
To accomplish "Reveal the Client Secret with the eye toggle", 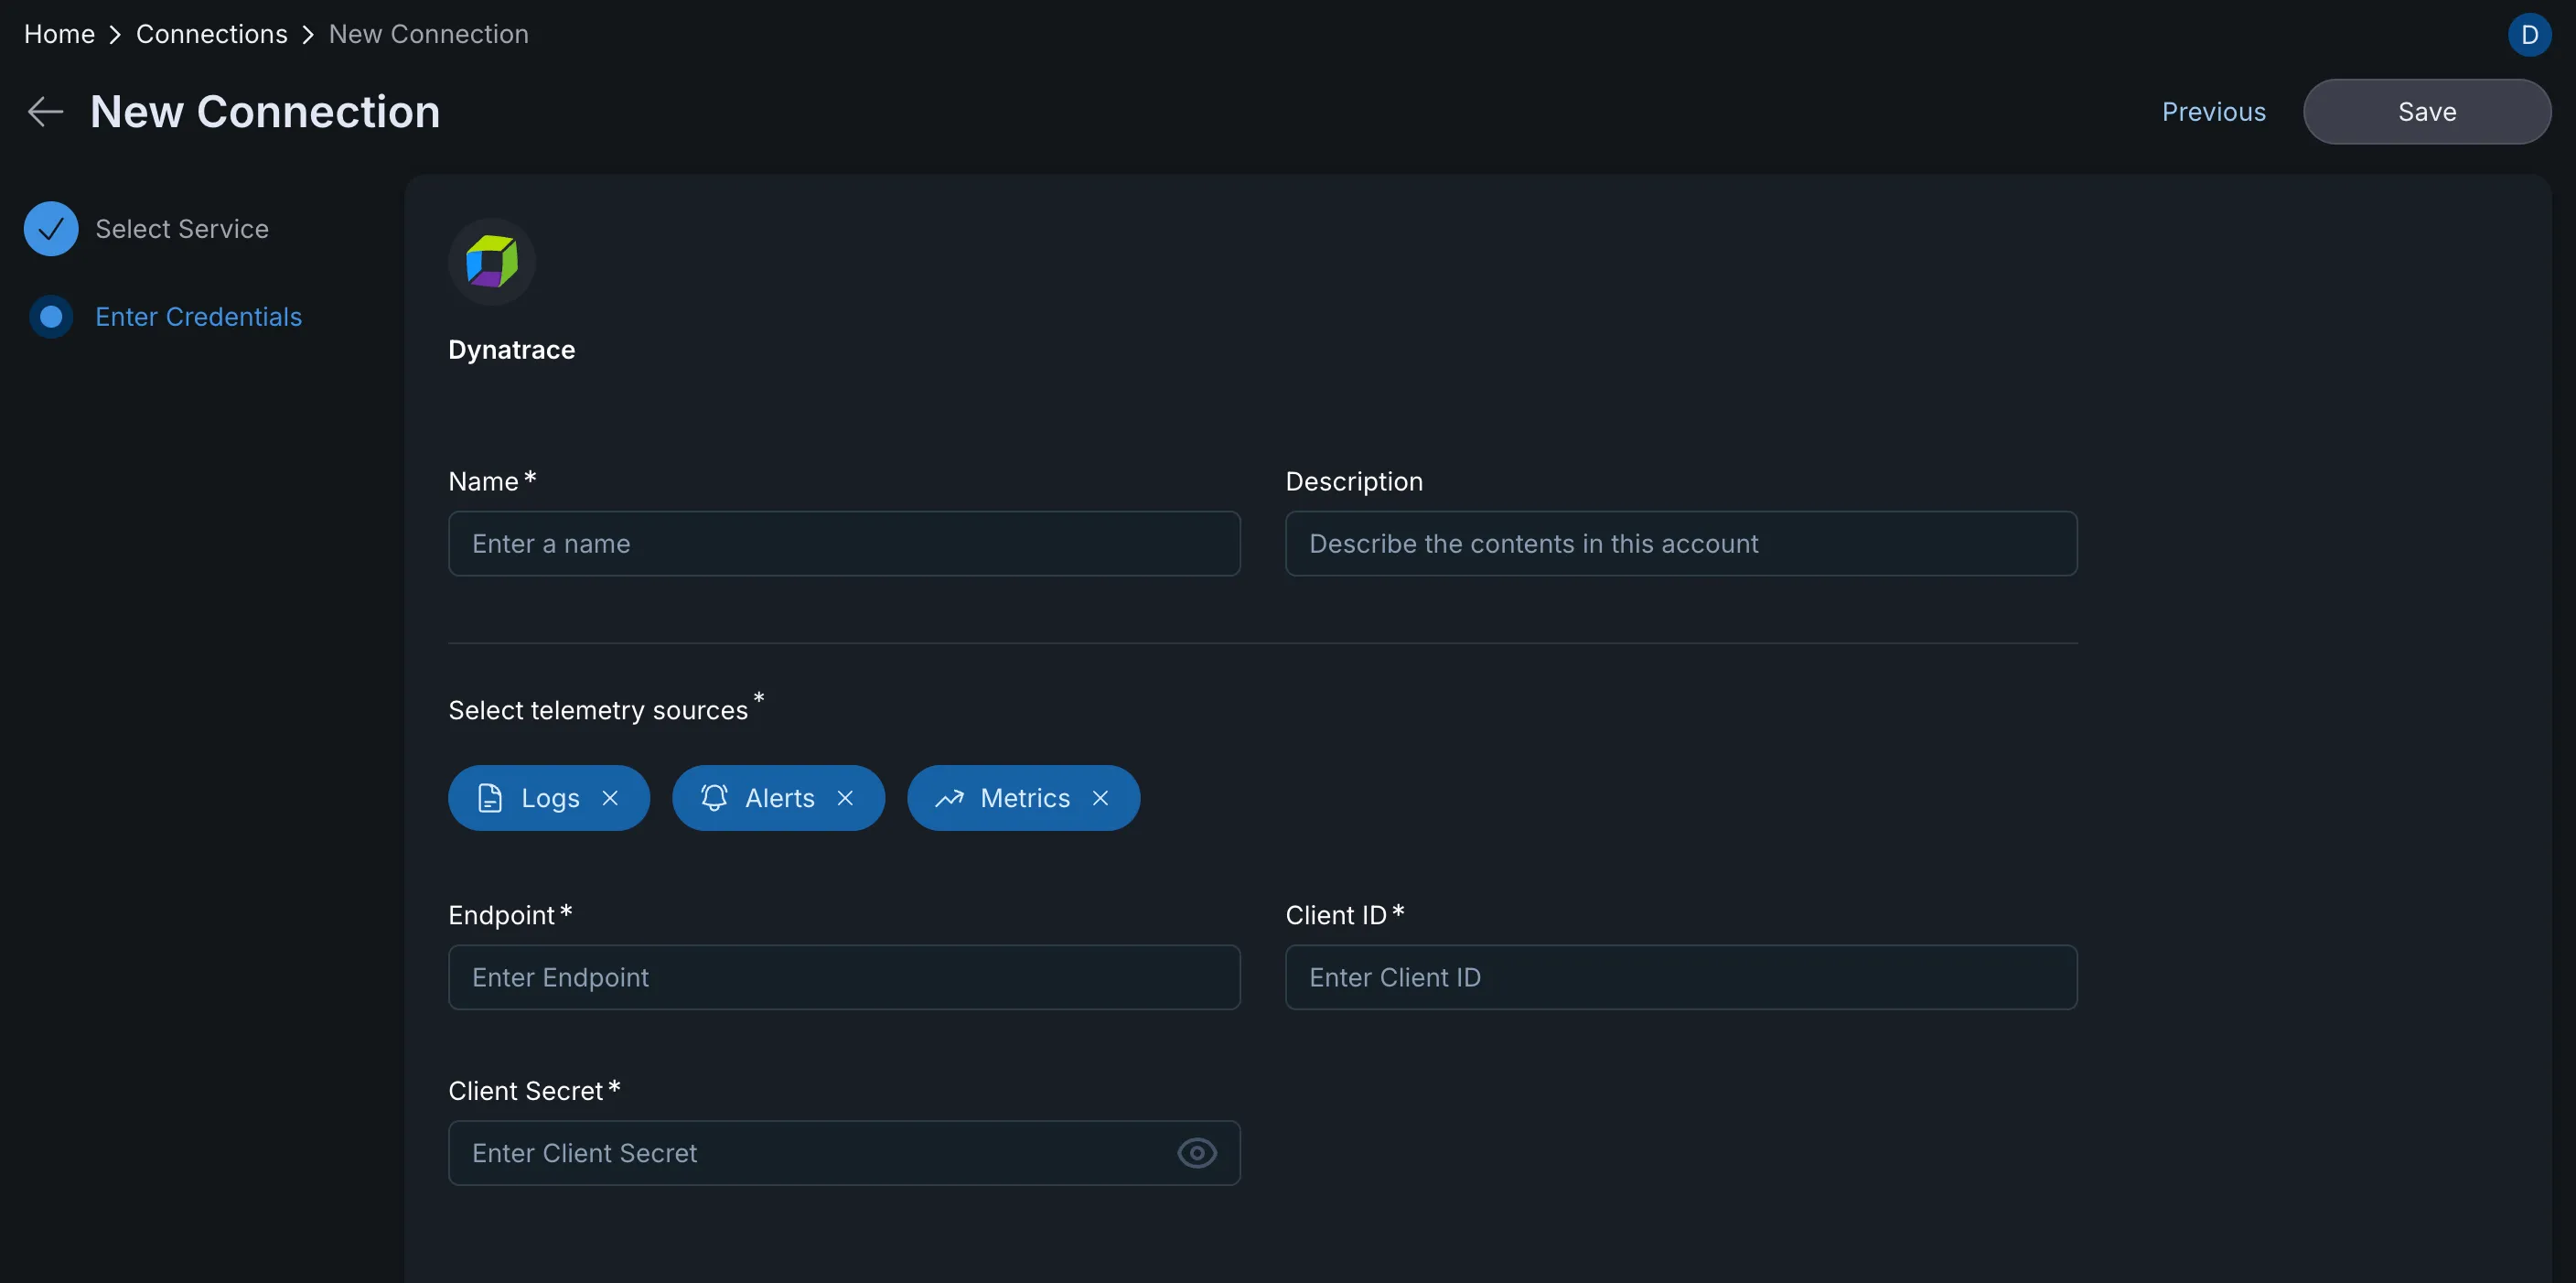I will [1196, 1152].
